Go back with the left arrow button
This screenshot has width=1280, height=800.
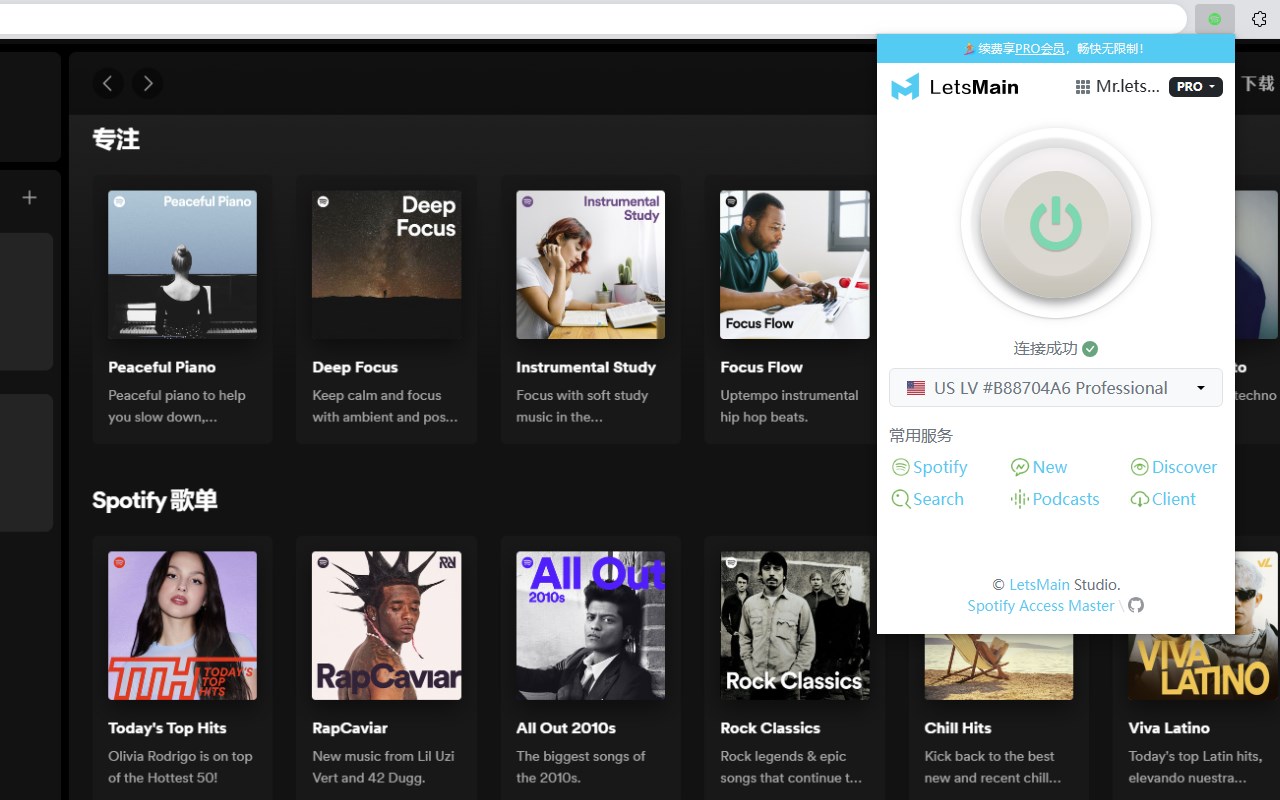click(x=108, y=83)
